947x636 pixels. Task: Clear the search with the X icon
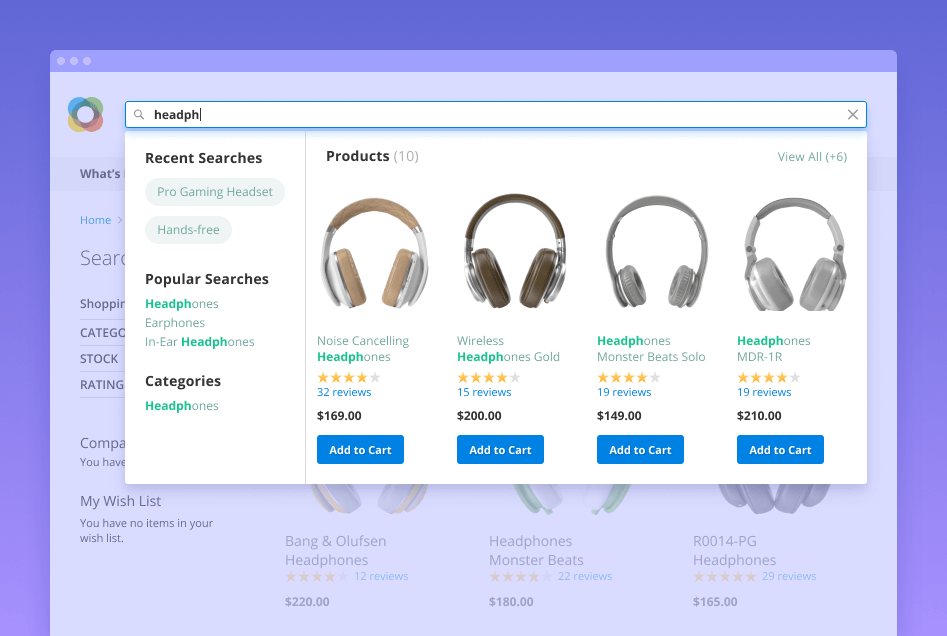pos(853,114)
